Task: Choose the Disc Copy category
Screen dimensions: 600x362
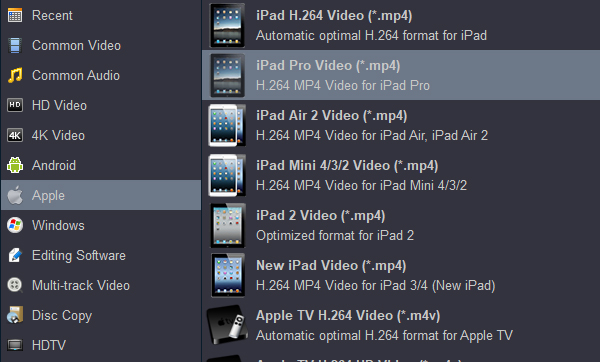Action: tap(101, 315)
